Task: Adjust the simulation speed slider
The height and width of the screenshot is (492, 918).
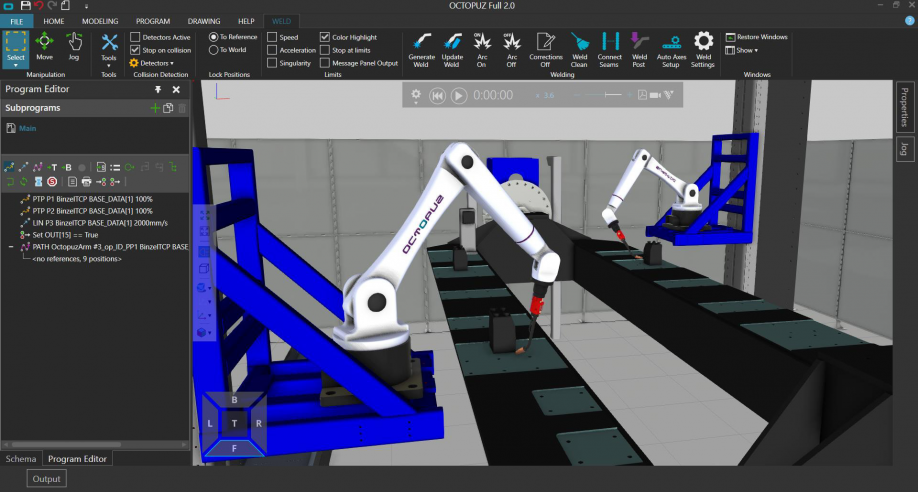Action: click(603, 95)
